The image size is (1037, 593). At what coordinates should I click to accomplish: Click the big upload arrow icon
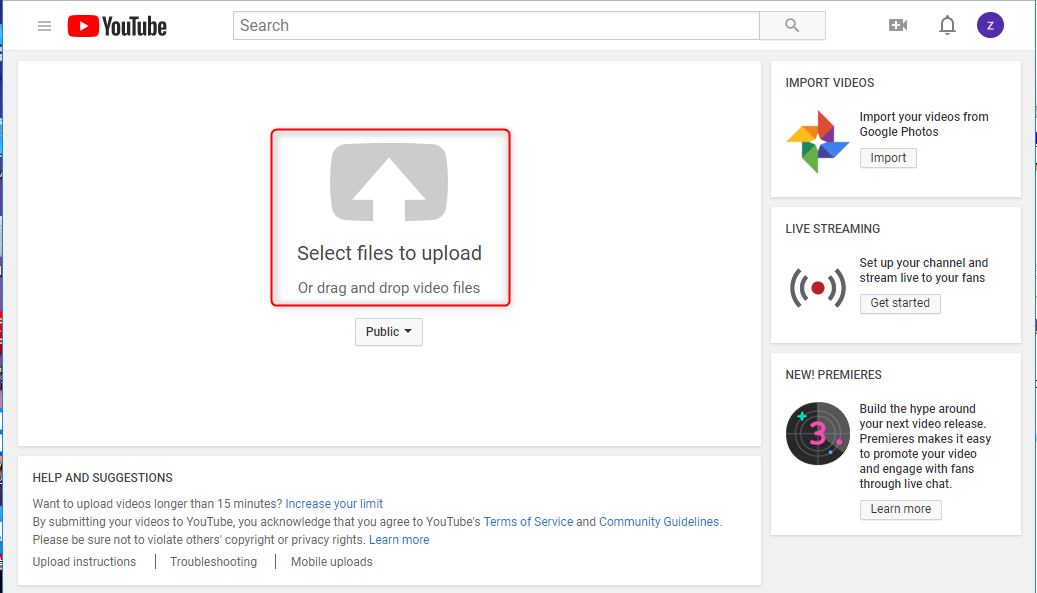coord(389,182)
